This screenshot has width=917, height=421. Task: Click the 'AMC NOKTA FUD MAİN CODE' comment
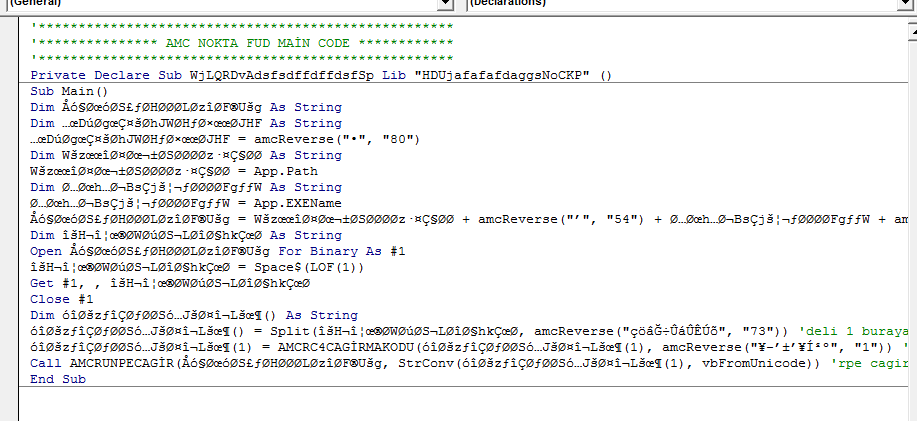[x=257, y=43]
